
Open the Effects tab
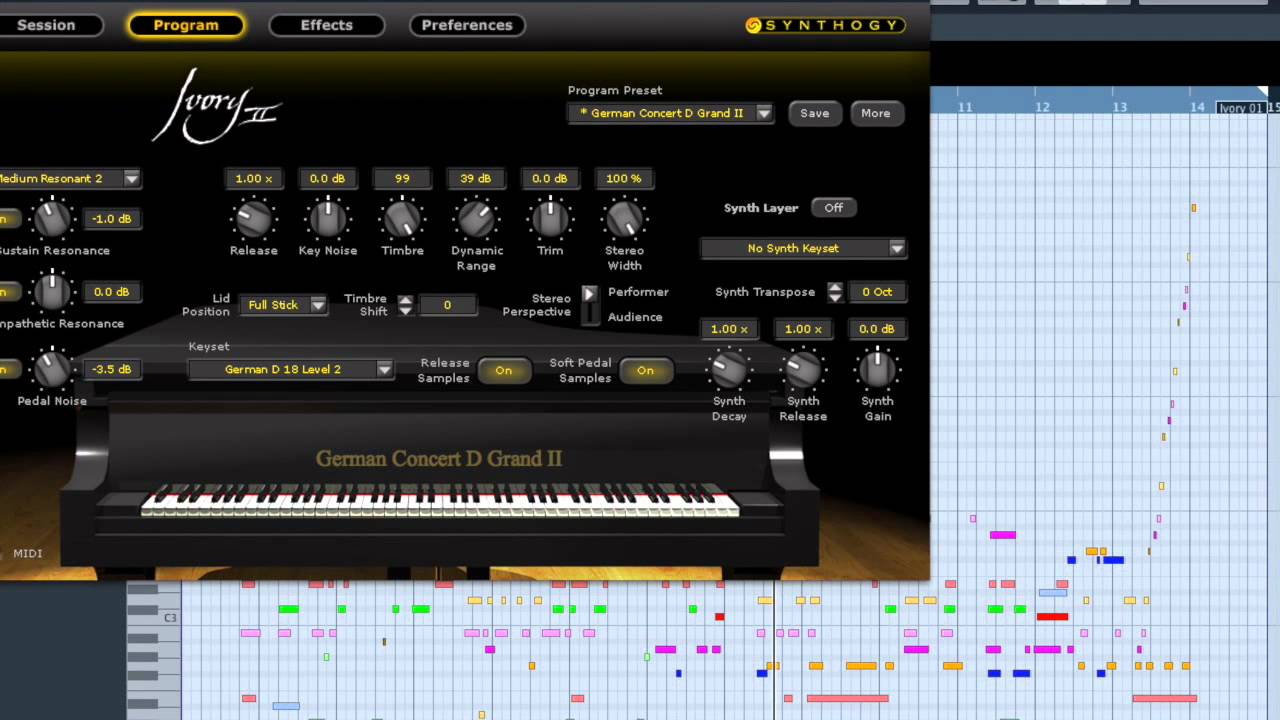[x=327, y=25]
